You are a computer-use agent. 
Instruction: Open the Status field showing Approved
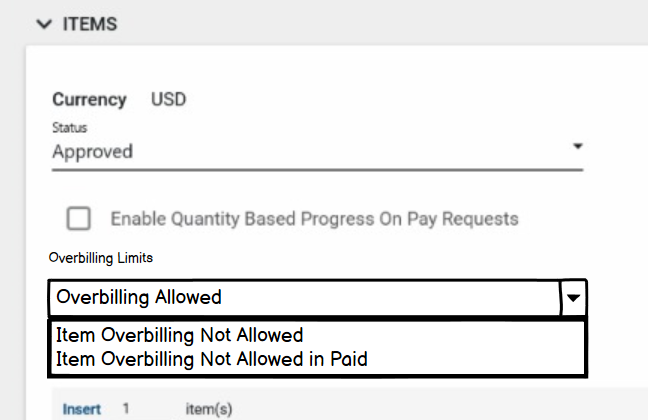pyautogui.click(x=300, y=152)
